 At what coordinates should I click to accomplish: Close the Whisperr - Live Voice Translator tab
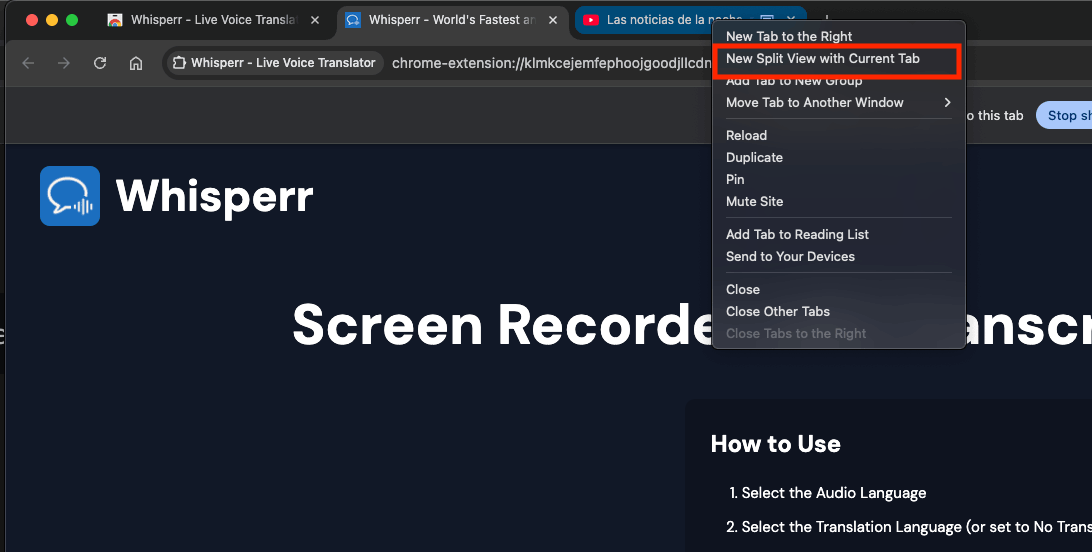click(x=315, y=20)
